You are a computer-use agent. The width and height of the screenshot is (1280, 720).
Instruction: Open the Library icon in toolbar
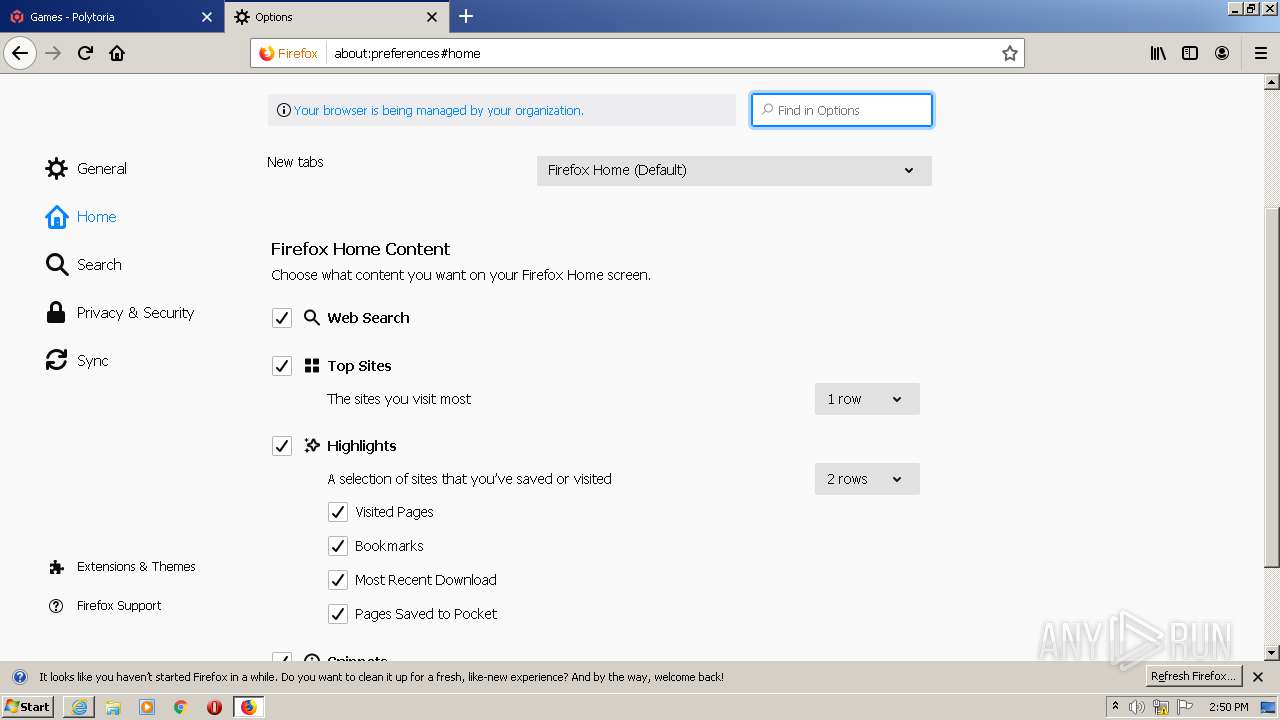[1158, 53]
